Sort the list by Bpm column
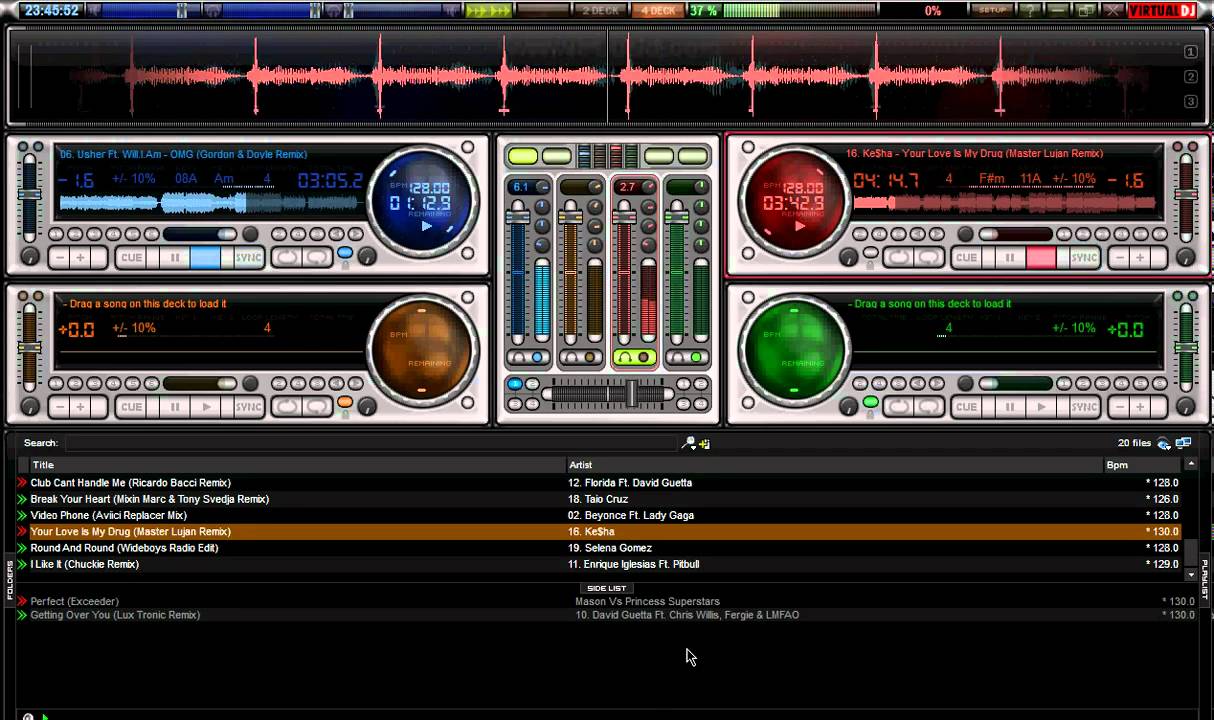1214x720 pixels. 1142,465
